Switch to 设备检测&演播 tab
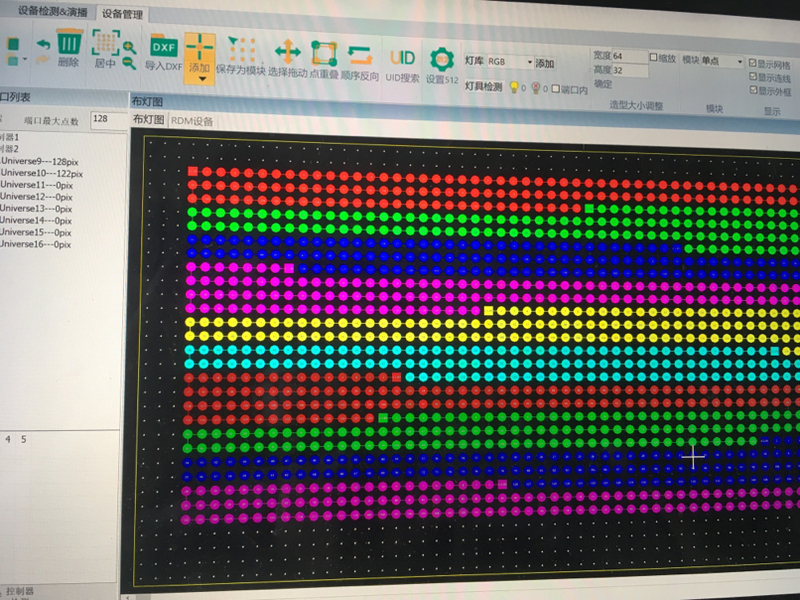This screenshot has height=600, width=800. pos(53,11)
